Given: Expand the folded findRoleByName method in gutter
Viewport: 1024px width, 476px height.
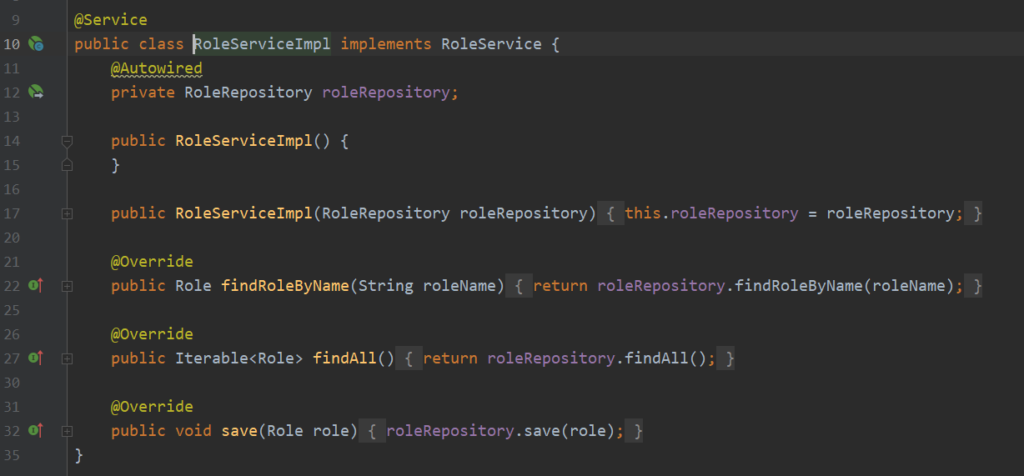Looking at the screenshot, I should (67, 286).
